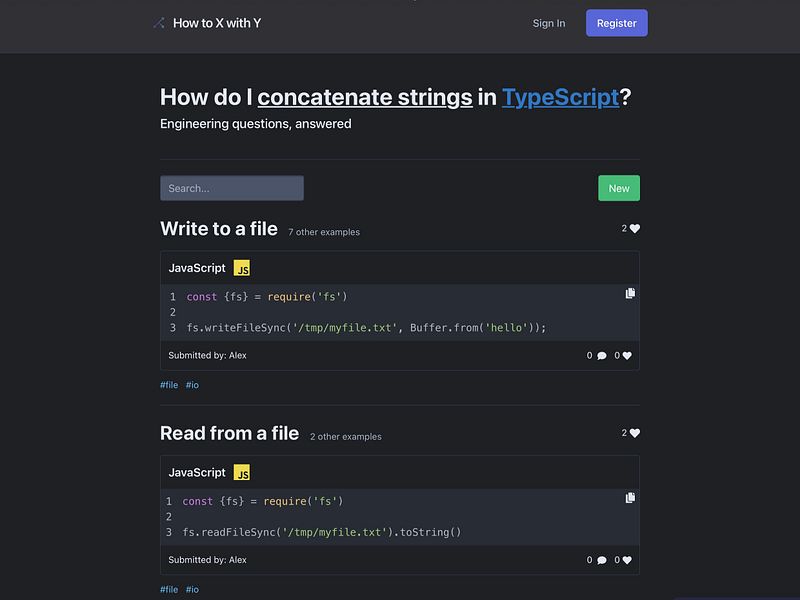The width and height of the screenshot is (800, 600).
Task: Copy the writeFileSync code snippet
Action: [x=630, y=293]
